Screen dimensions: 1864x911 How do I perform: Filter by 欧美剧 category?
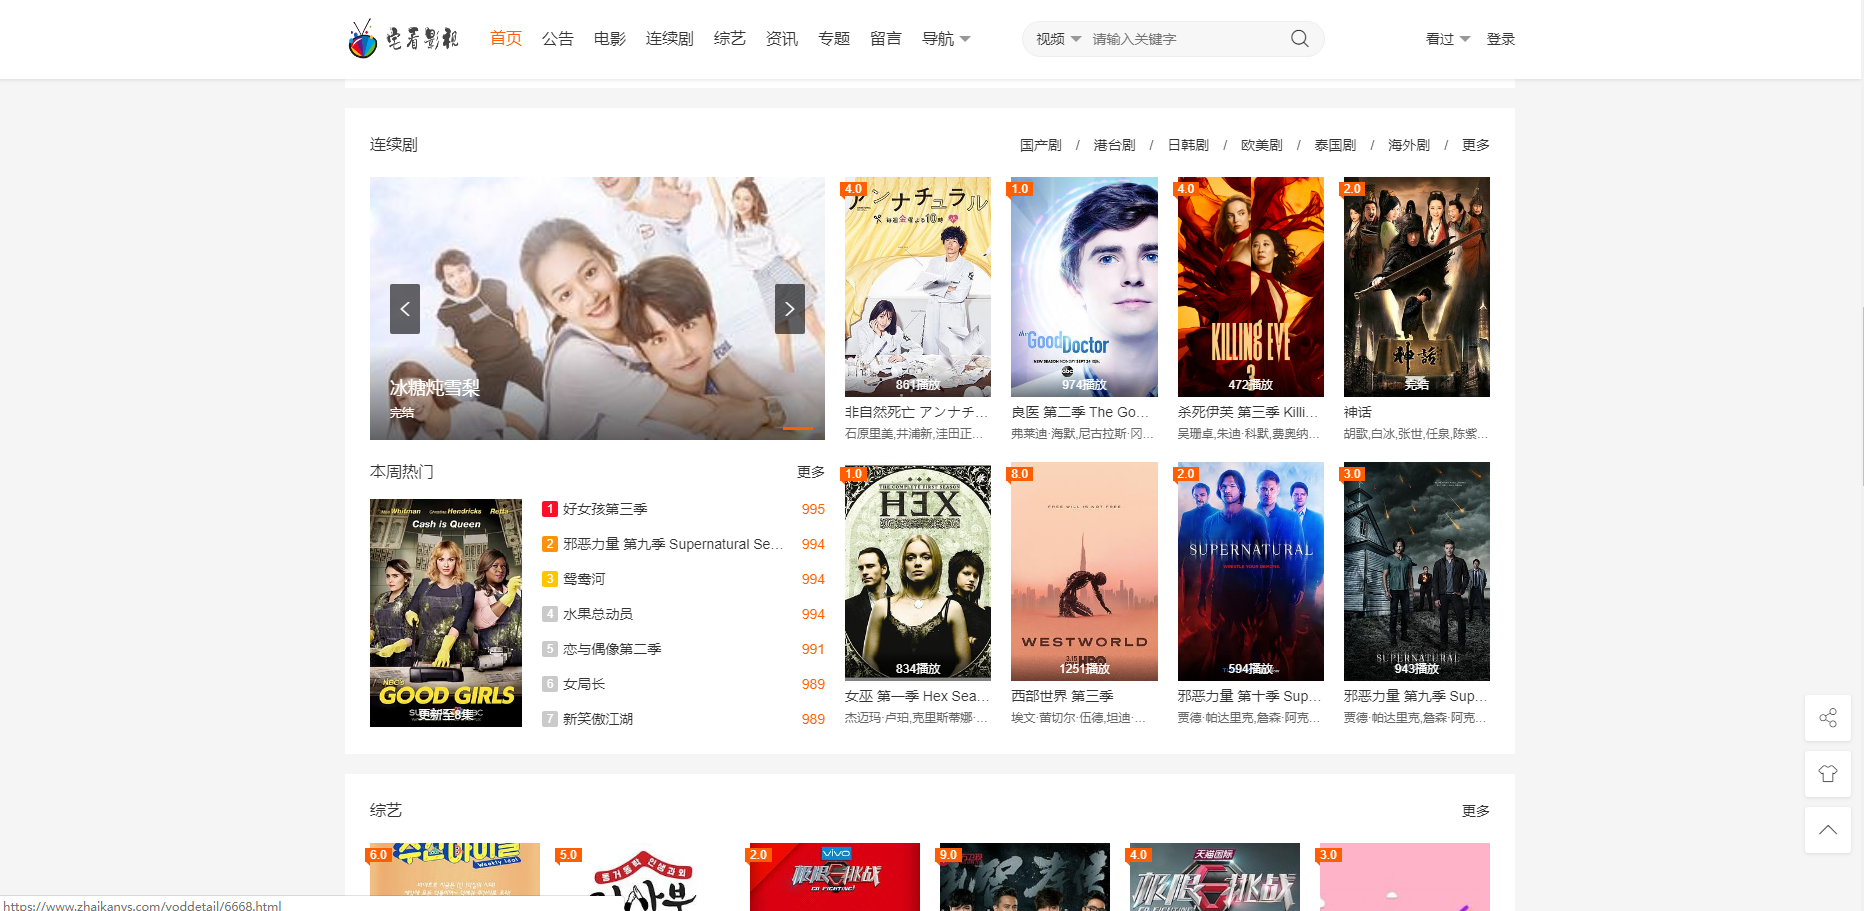[1262, 145]
